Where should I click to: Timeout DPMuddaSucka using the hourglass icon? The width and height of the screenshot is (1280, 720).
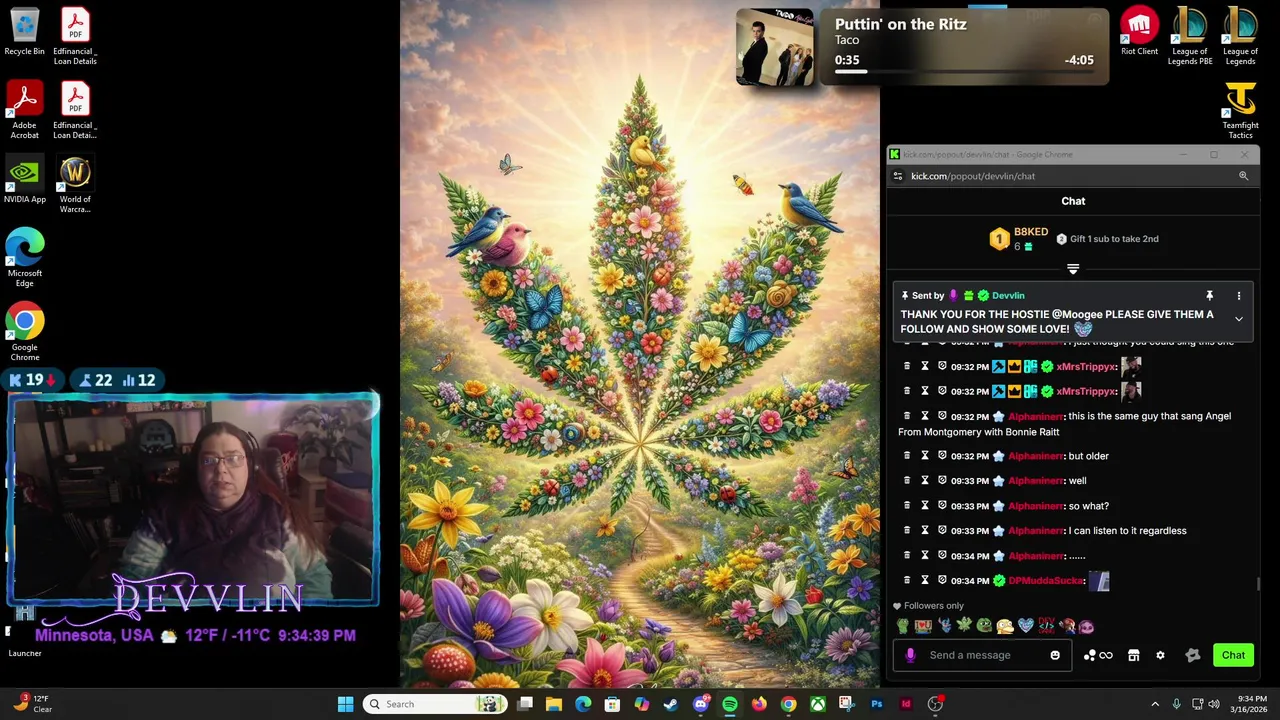pyautogui.click(x=924, y=580)
